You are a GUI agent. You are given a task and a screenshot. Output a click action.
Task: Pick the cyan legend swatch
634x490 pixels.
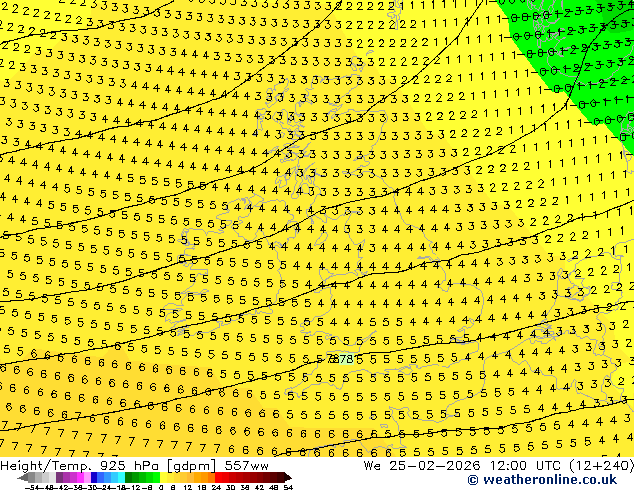pos(121,478)
